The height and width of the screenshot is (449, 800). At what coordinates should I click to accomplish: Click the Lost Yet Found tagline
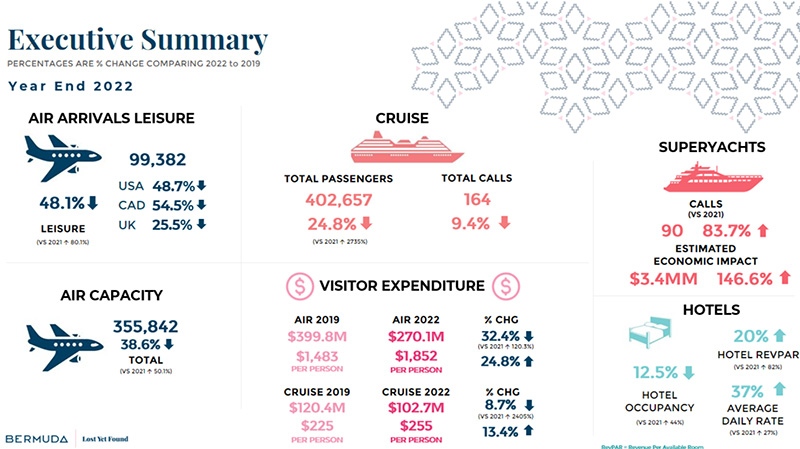click(105, 438)
